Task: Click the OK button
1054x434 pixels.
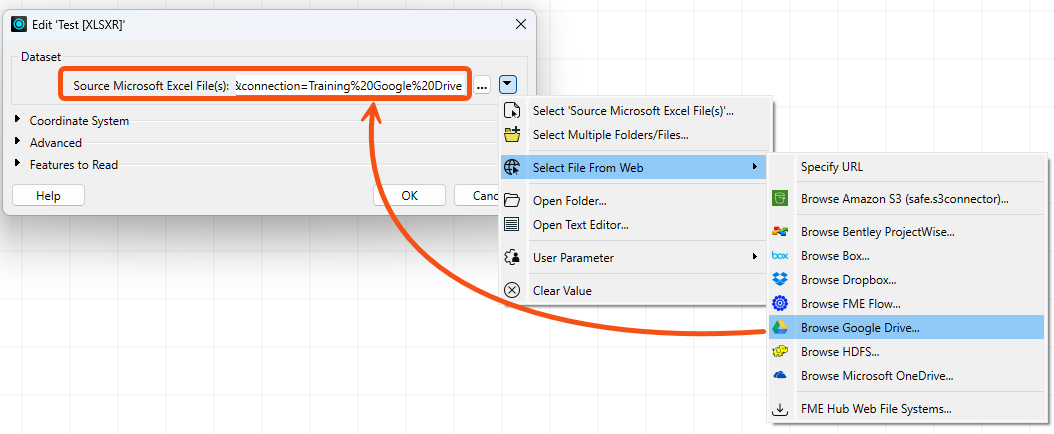Action: pos(409,196)
